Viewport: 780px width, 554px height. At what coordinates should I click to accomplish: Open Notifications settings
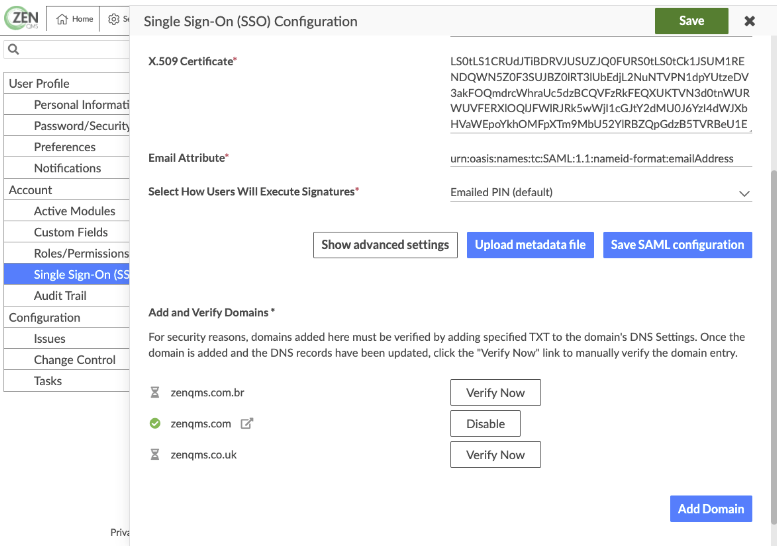[67, 168]
